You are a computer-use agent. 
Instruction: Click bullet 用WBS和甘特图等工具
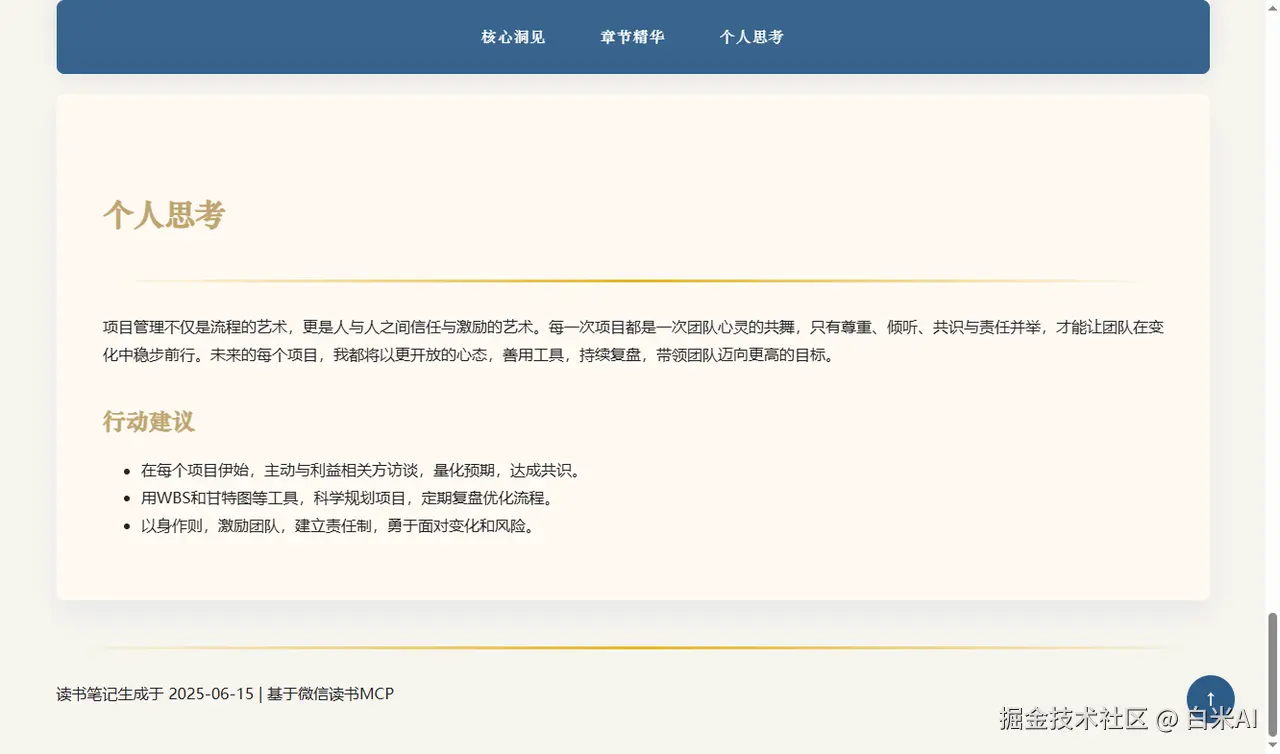point(347,498)
